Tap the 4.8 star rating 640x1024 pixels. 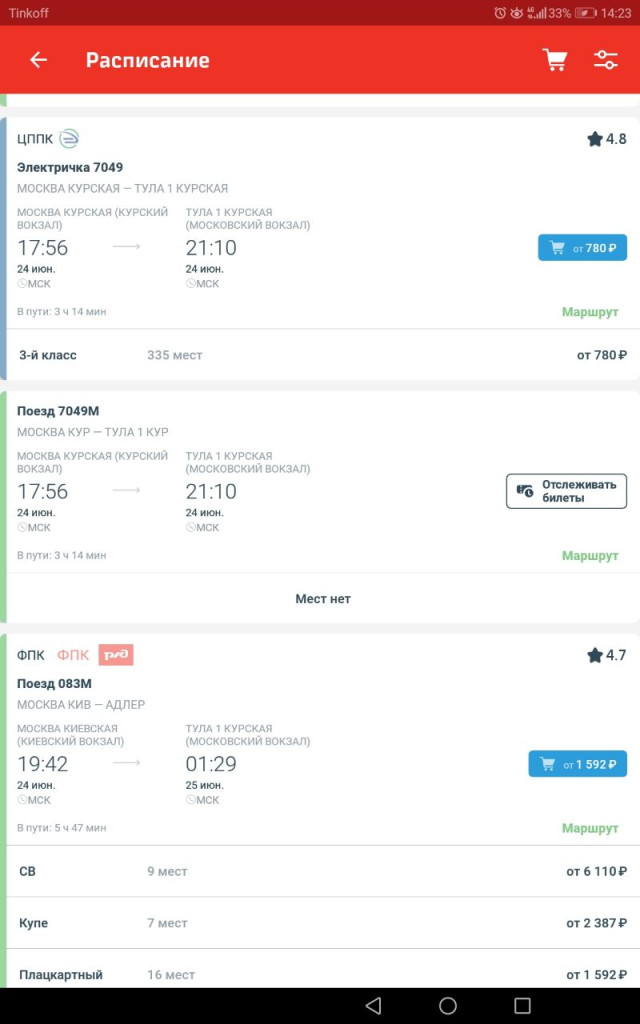click(607, 139)
